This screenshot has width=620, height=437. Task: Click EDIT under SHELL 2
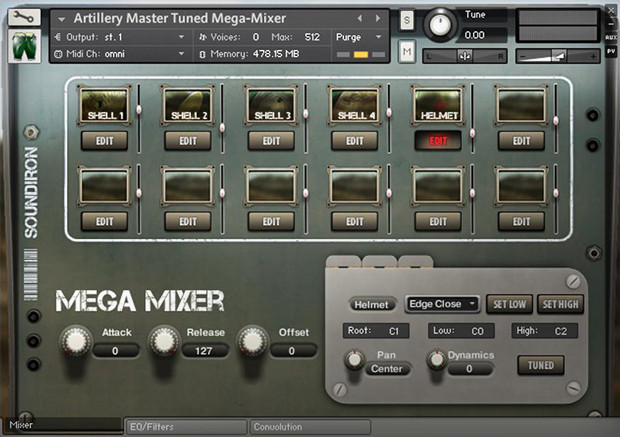pos(188,141)
